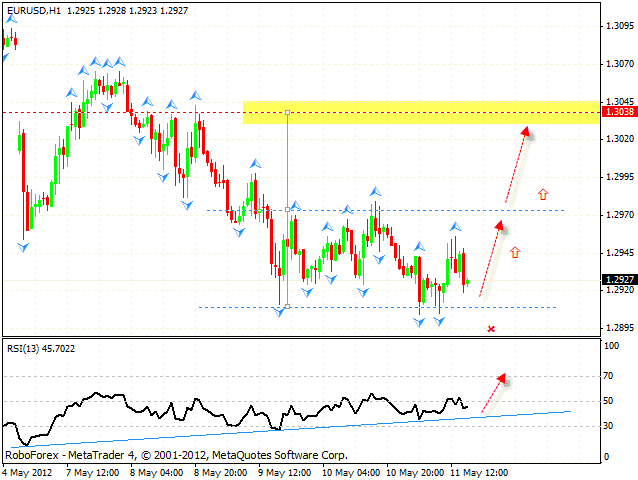Select the blue RSI trendline
Viewport: 638px width, 480px height.
[x=300, y=425]
